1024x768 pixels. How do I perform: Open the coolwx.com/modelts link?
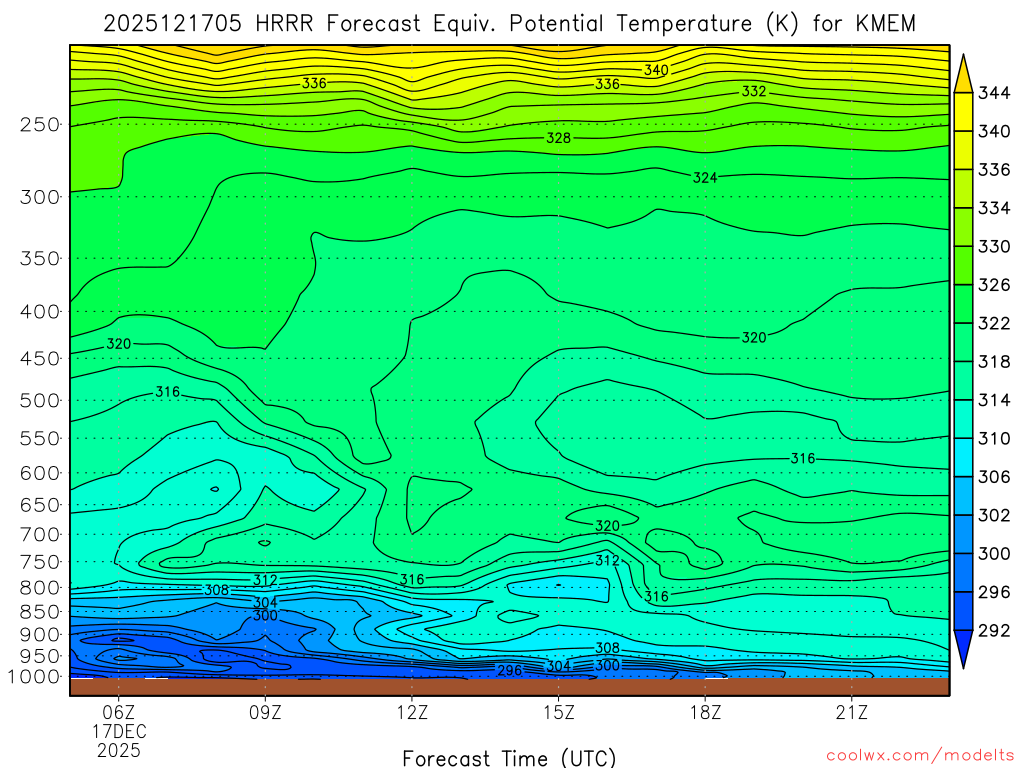[x=920, y=755]
